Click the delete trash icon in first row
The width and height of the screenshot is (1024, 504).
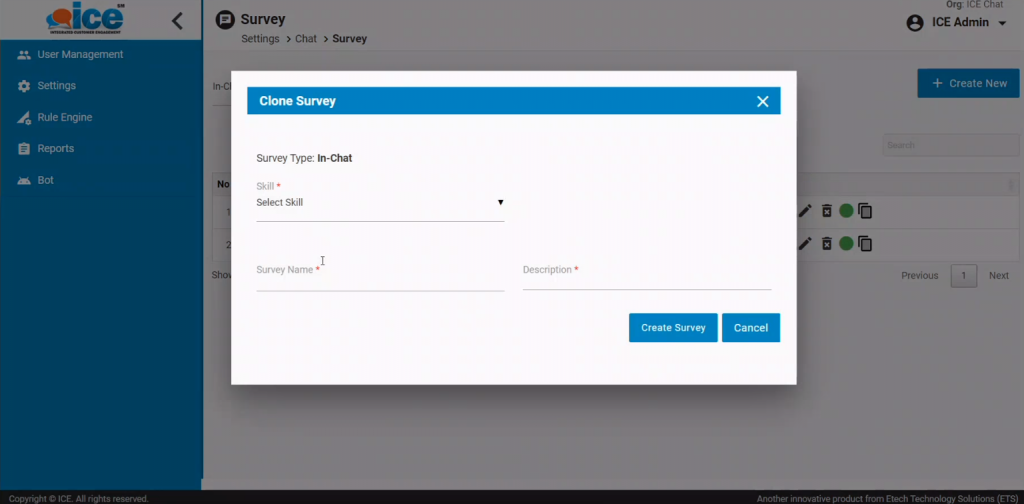coord(826,211)
